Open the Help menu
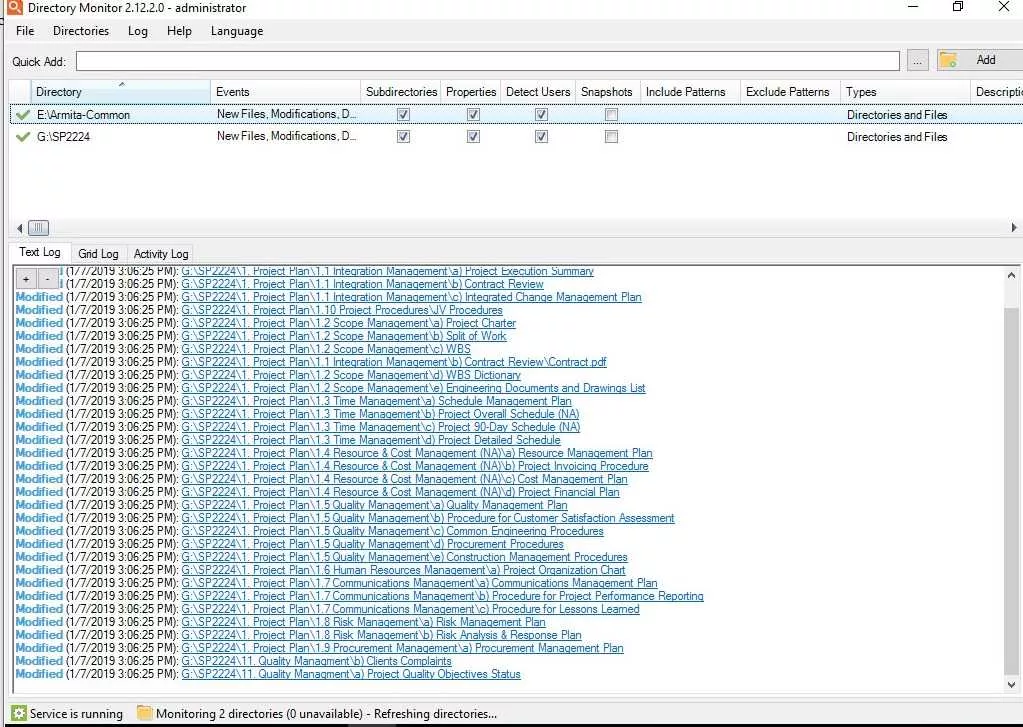The height and width of the screenshot is (727, 1023). [179, 31]
